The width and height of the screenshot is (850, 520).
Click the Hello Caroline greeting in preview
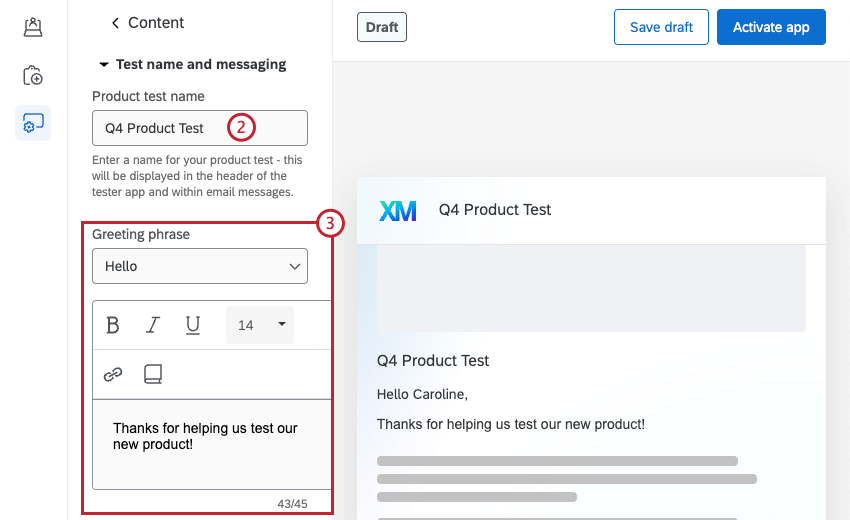coord(422,394)
